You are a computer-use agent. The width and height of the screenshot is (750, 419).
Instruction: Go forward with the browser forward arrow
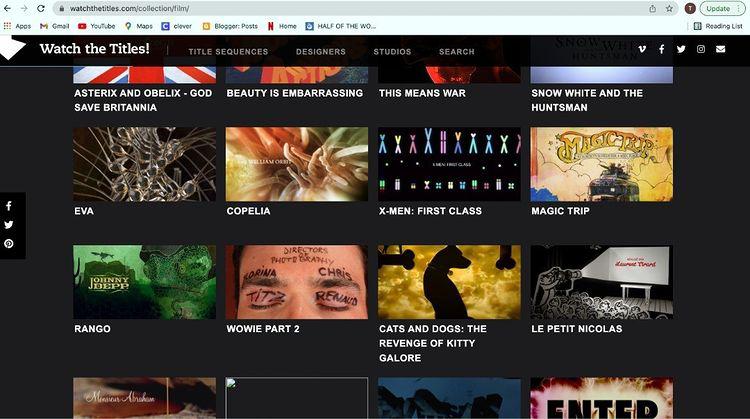[24, 9]
